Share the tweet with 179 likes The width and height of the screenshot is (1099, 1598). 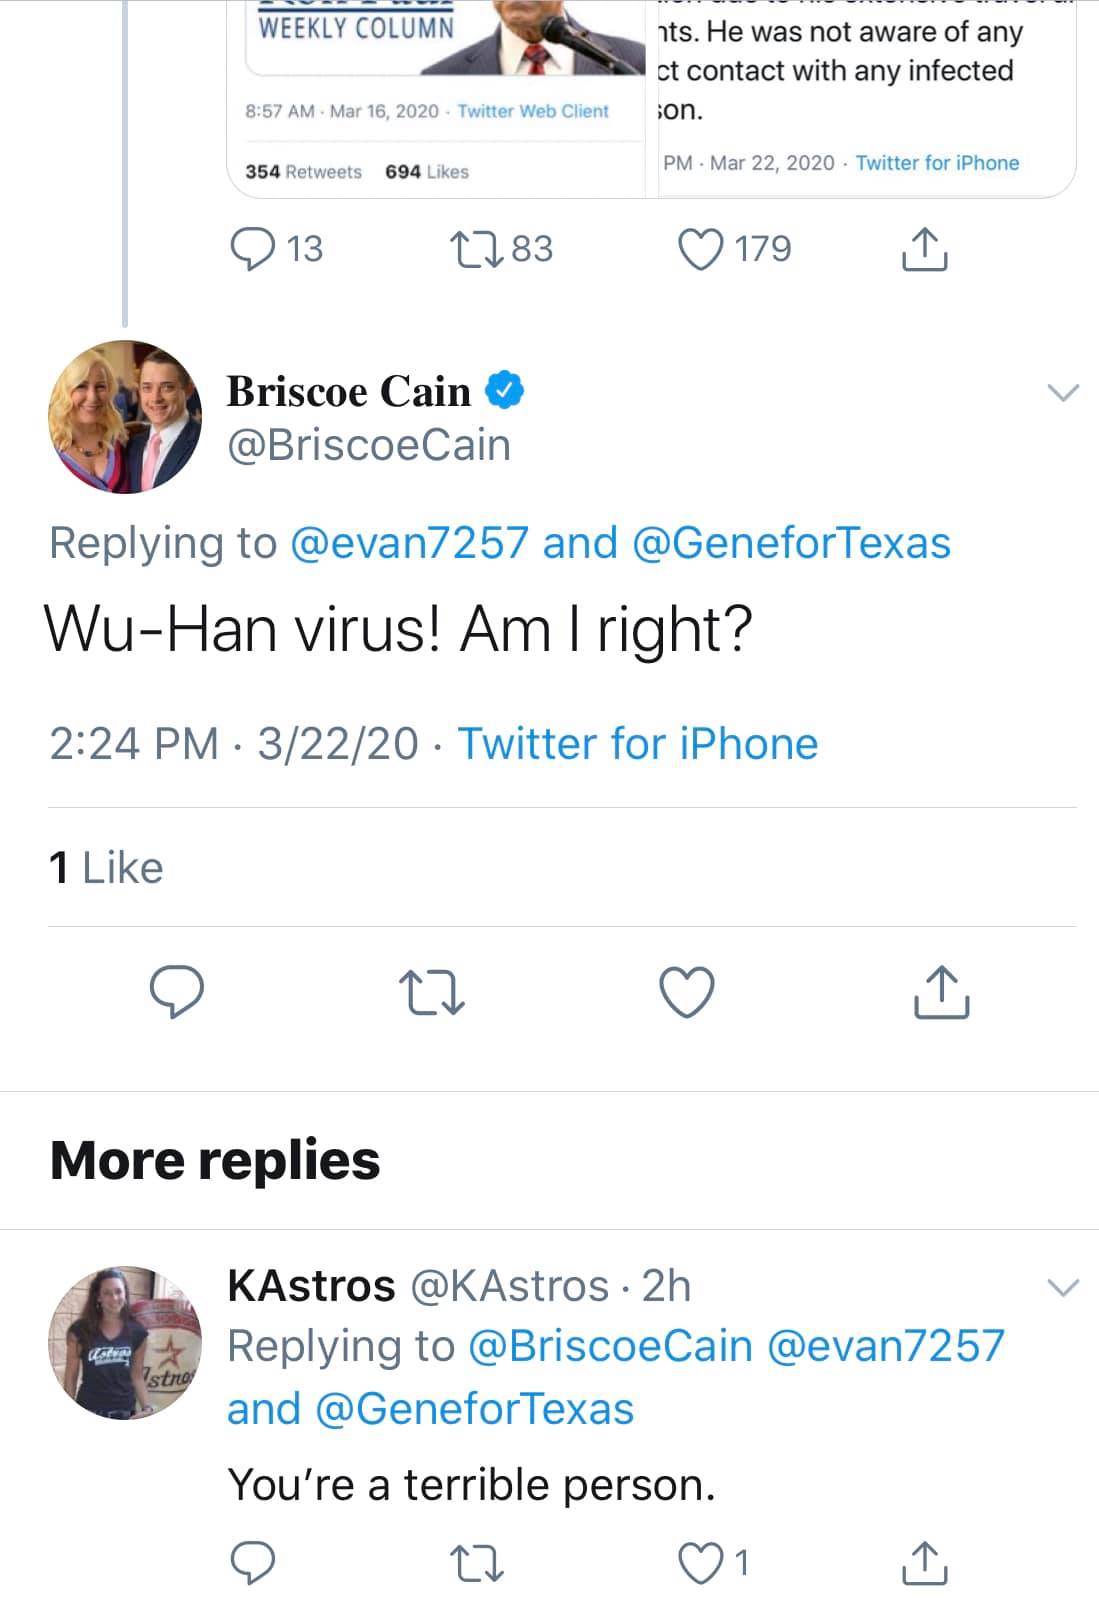click(924, 249)
